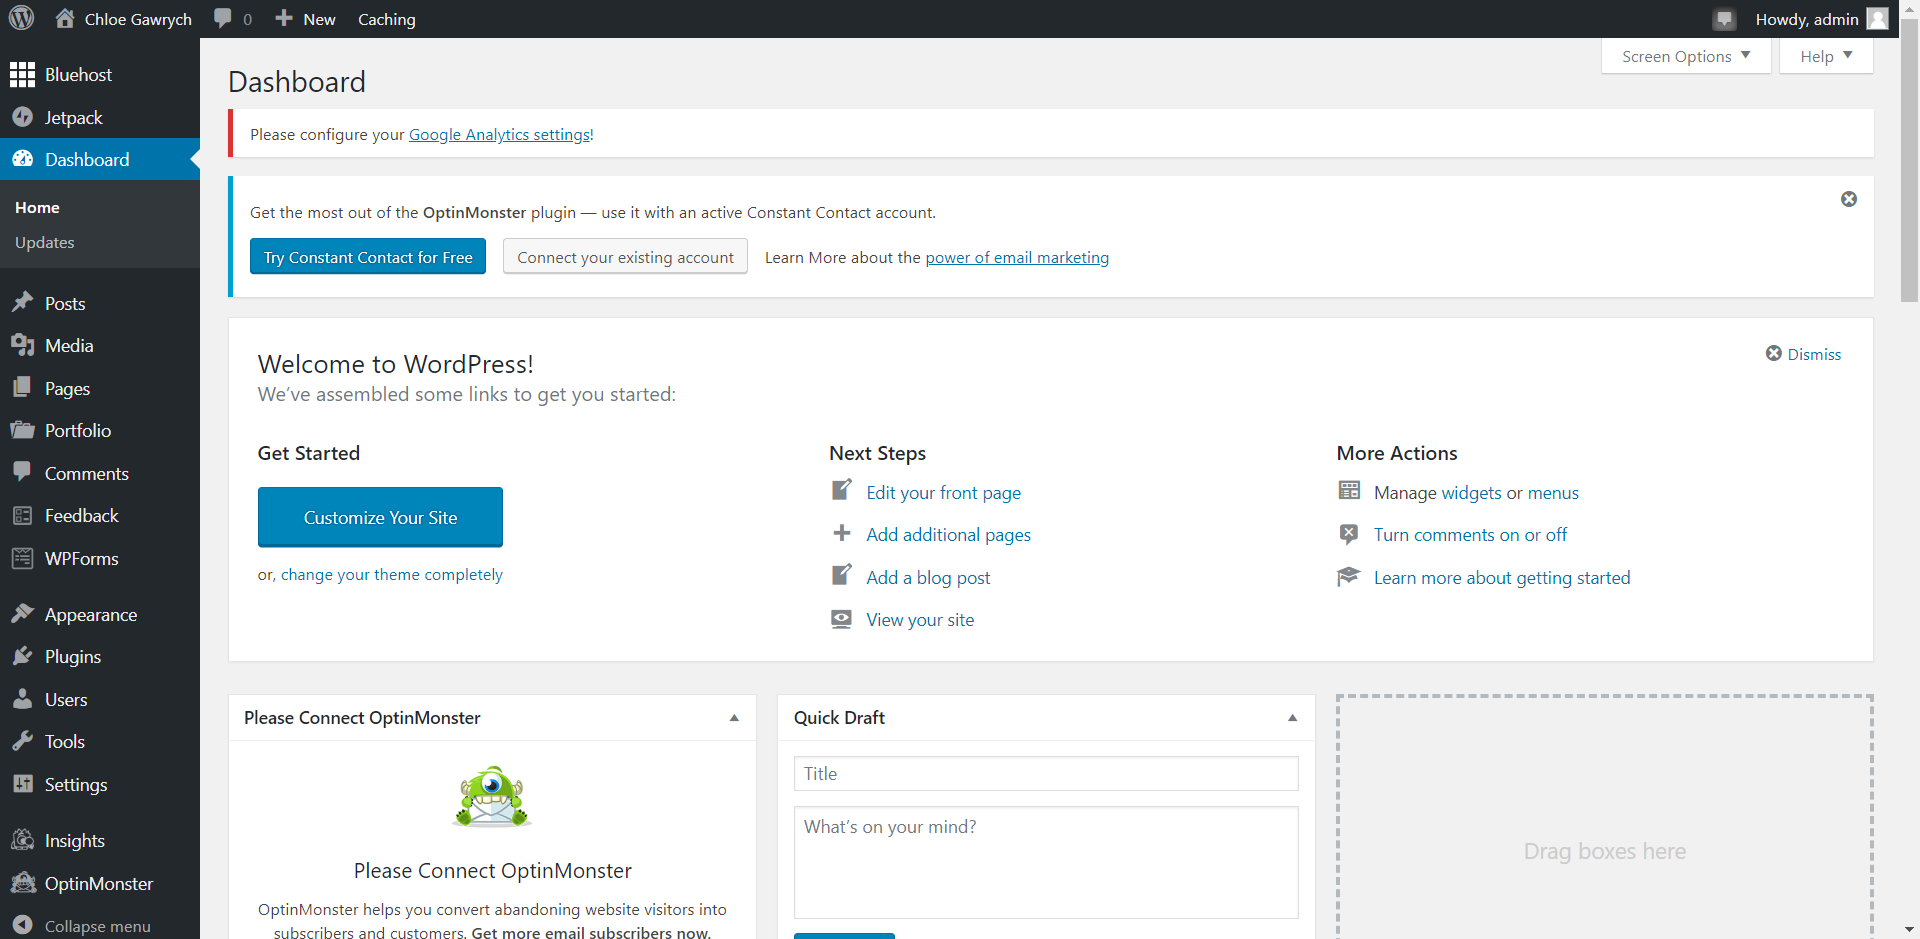Click View your site link
Viewport: 1920px width, 939px height.
click(x=920, y=619)
